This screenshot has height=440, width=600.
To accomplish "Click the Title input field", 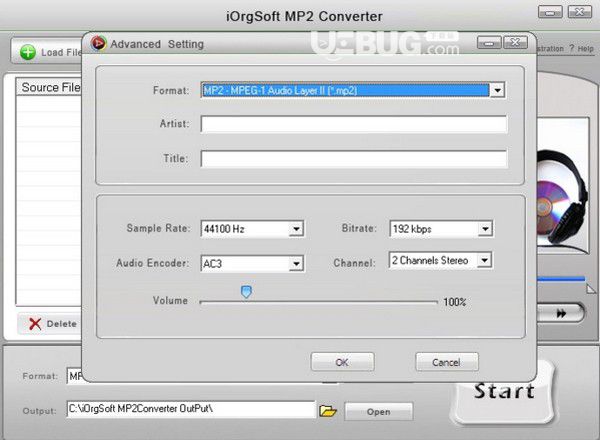I will [x=354, y=158].
